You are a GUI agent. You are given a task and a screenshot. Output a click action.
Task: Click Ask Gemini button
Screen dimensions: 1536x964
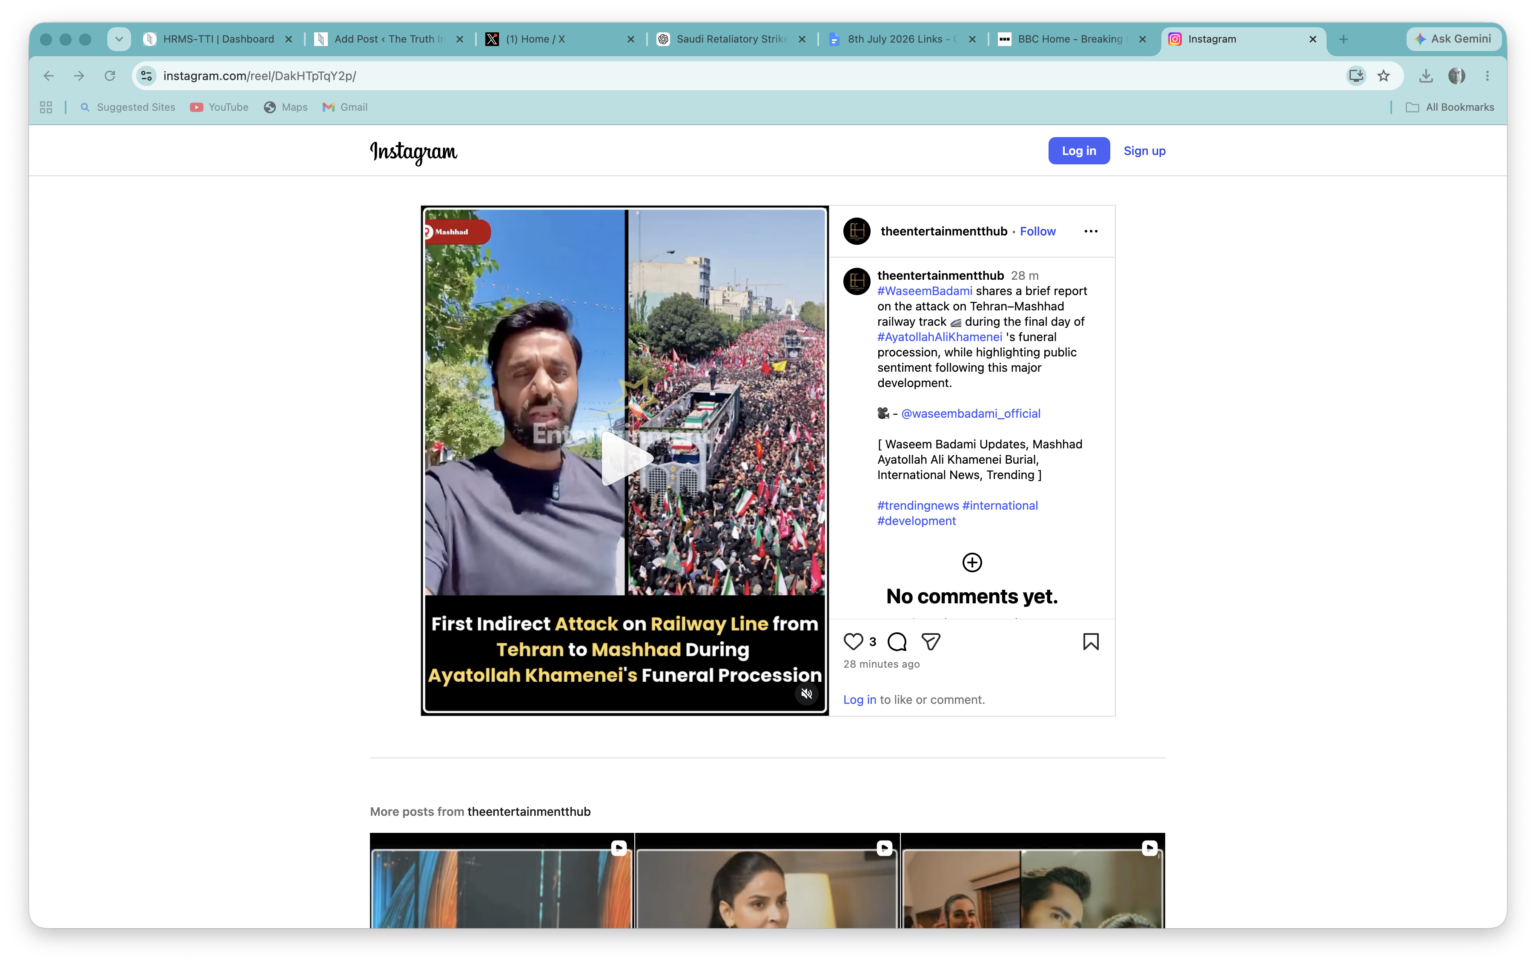(x=1453, y=39)
